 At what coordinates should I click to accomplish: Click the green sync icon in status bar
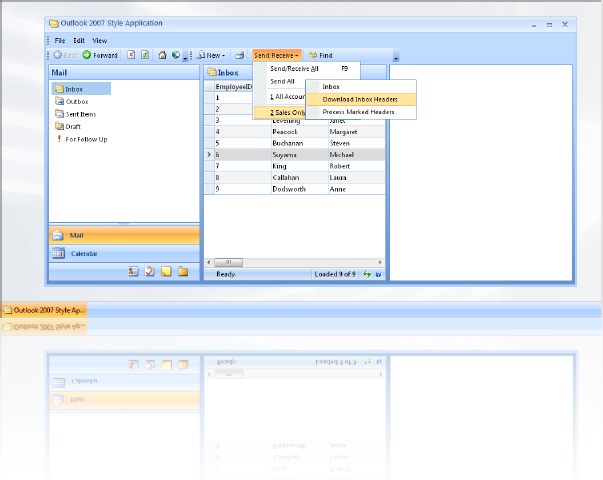pyautogui.click(x=367, y=273)
